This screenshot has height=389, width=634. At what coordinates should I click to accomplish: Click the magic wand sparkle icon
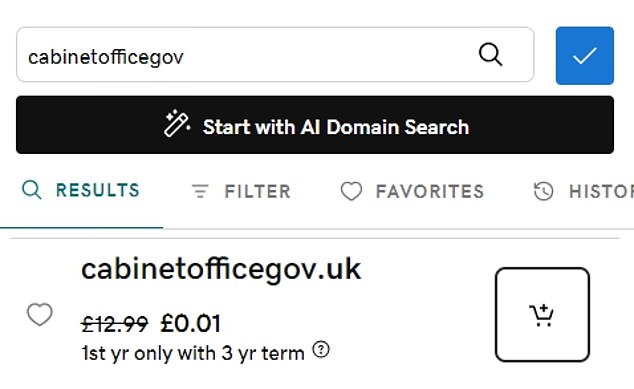coord(177,124)
